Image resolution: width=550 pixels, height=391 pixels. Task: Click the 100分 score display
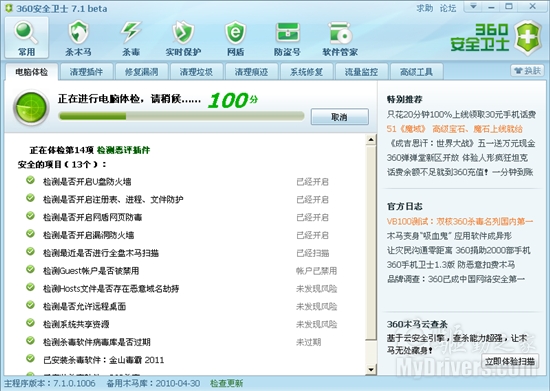click(x=233, y=100)
